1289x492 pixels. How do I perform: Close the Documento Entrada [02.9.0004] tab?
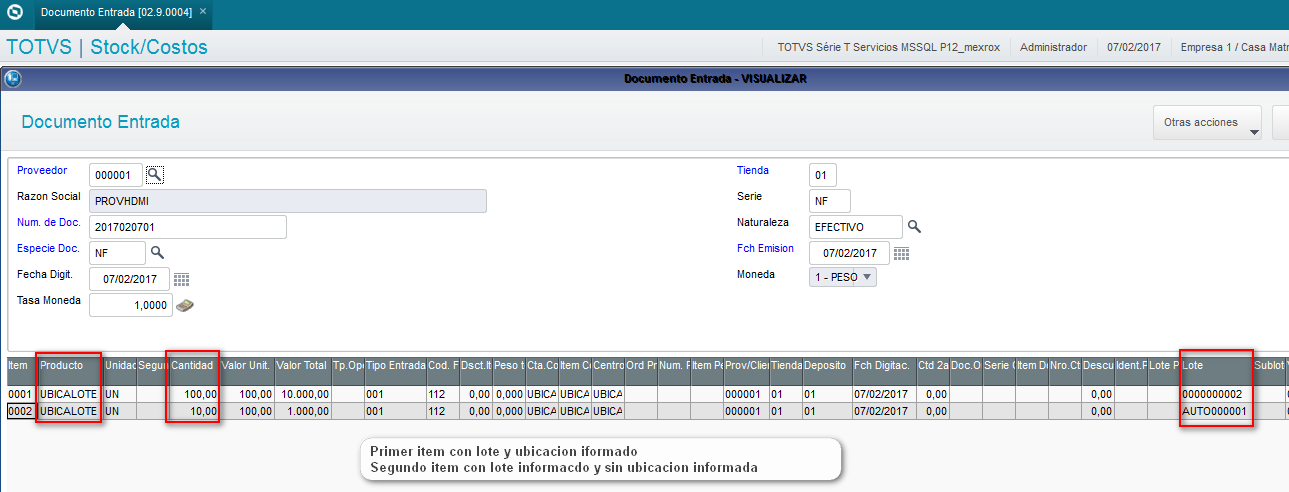point(203,12)
